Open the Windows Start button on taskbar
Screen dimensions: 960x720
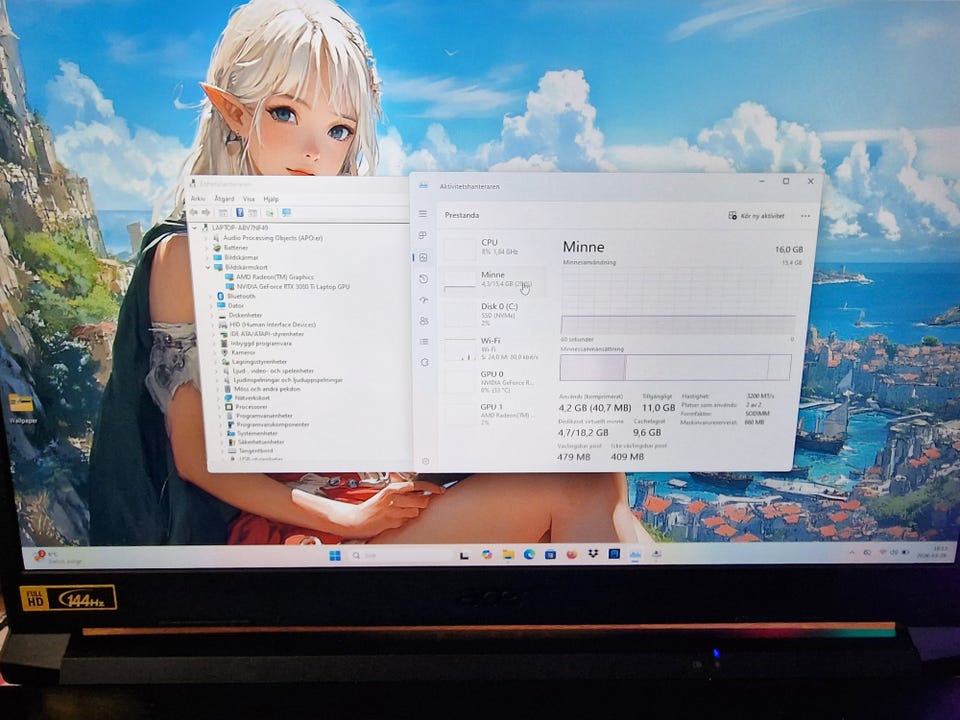(x=335, y=555)
